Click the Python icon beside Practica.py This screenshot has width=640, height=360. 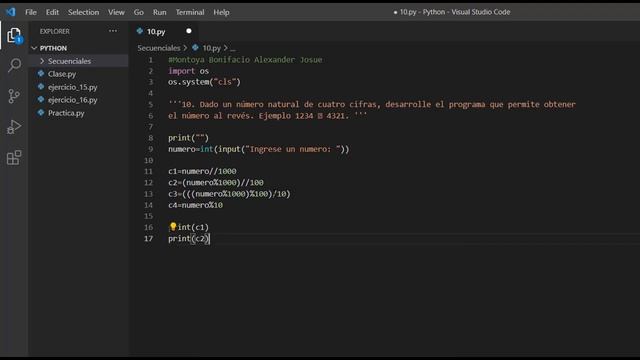click(x=41, y=112)
